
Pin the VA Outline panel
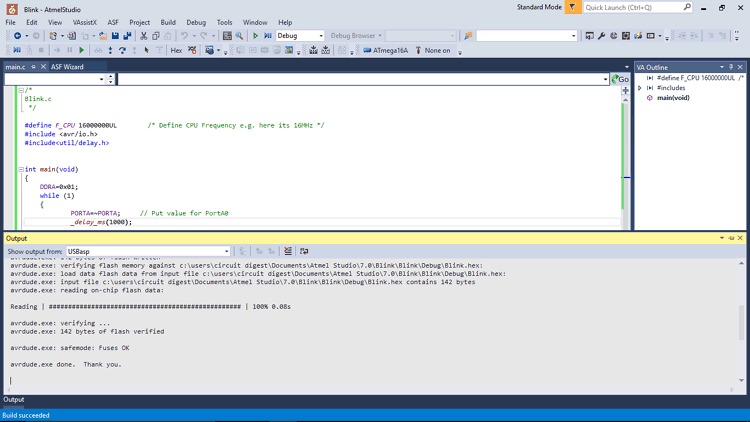pos(731,67)
